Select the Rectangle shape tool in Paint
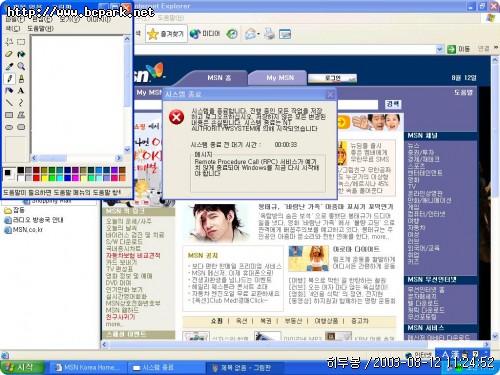500x375 pixels. [x=9, y=115]
